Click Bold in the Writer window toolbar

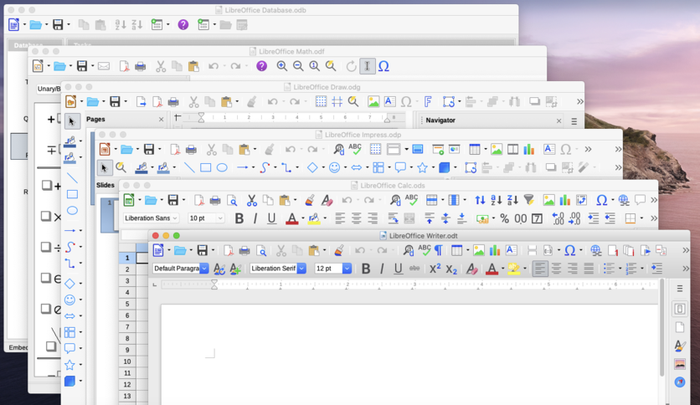[x=366, y=268]
